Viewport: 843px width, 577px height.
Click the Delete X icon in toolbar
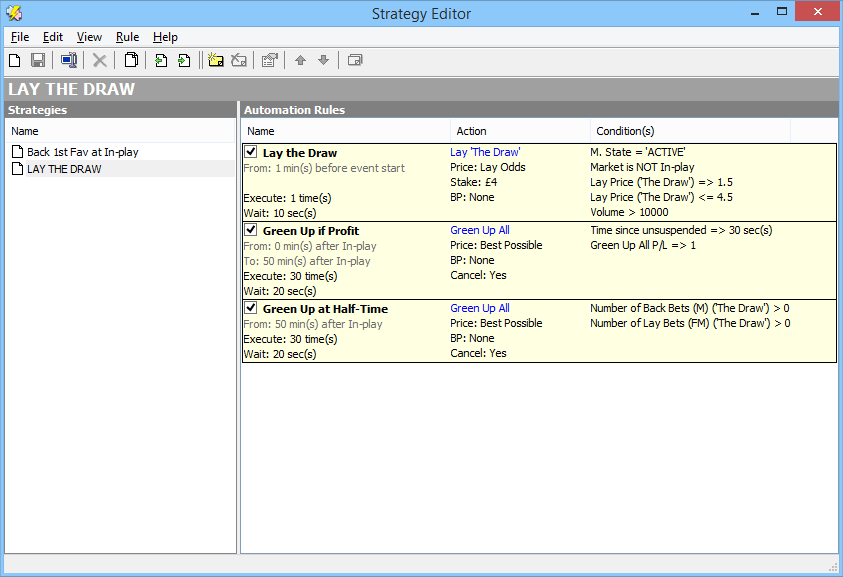pyautogui.click(x=100, y=61)
